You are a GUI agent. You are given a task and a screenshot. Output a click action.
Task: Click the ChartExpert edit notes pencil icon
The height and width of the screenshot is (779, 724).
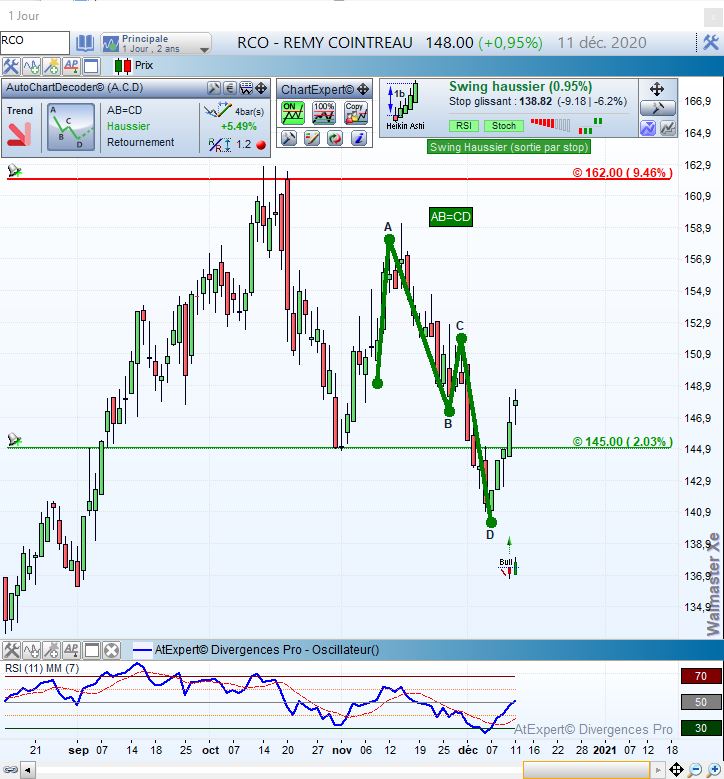[312, 138]
